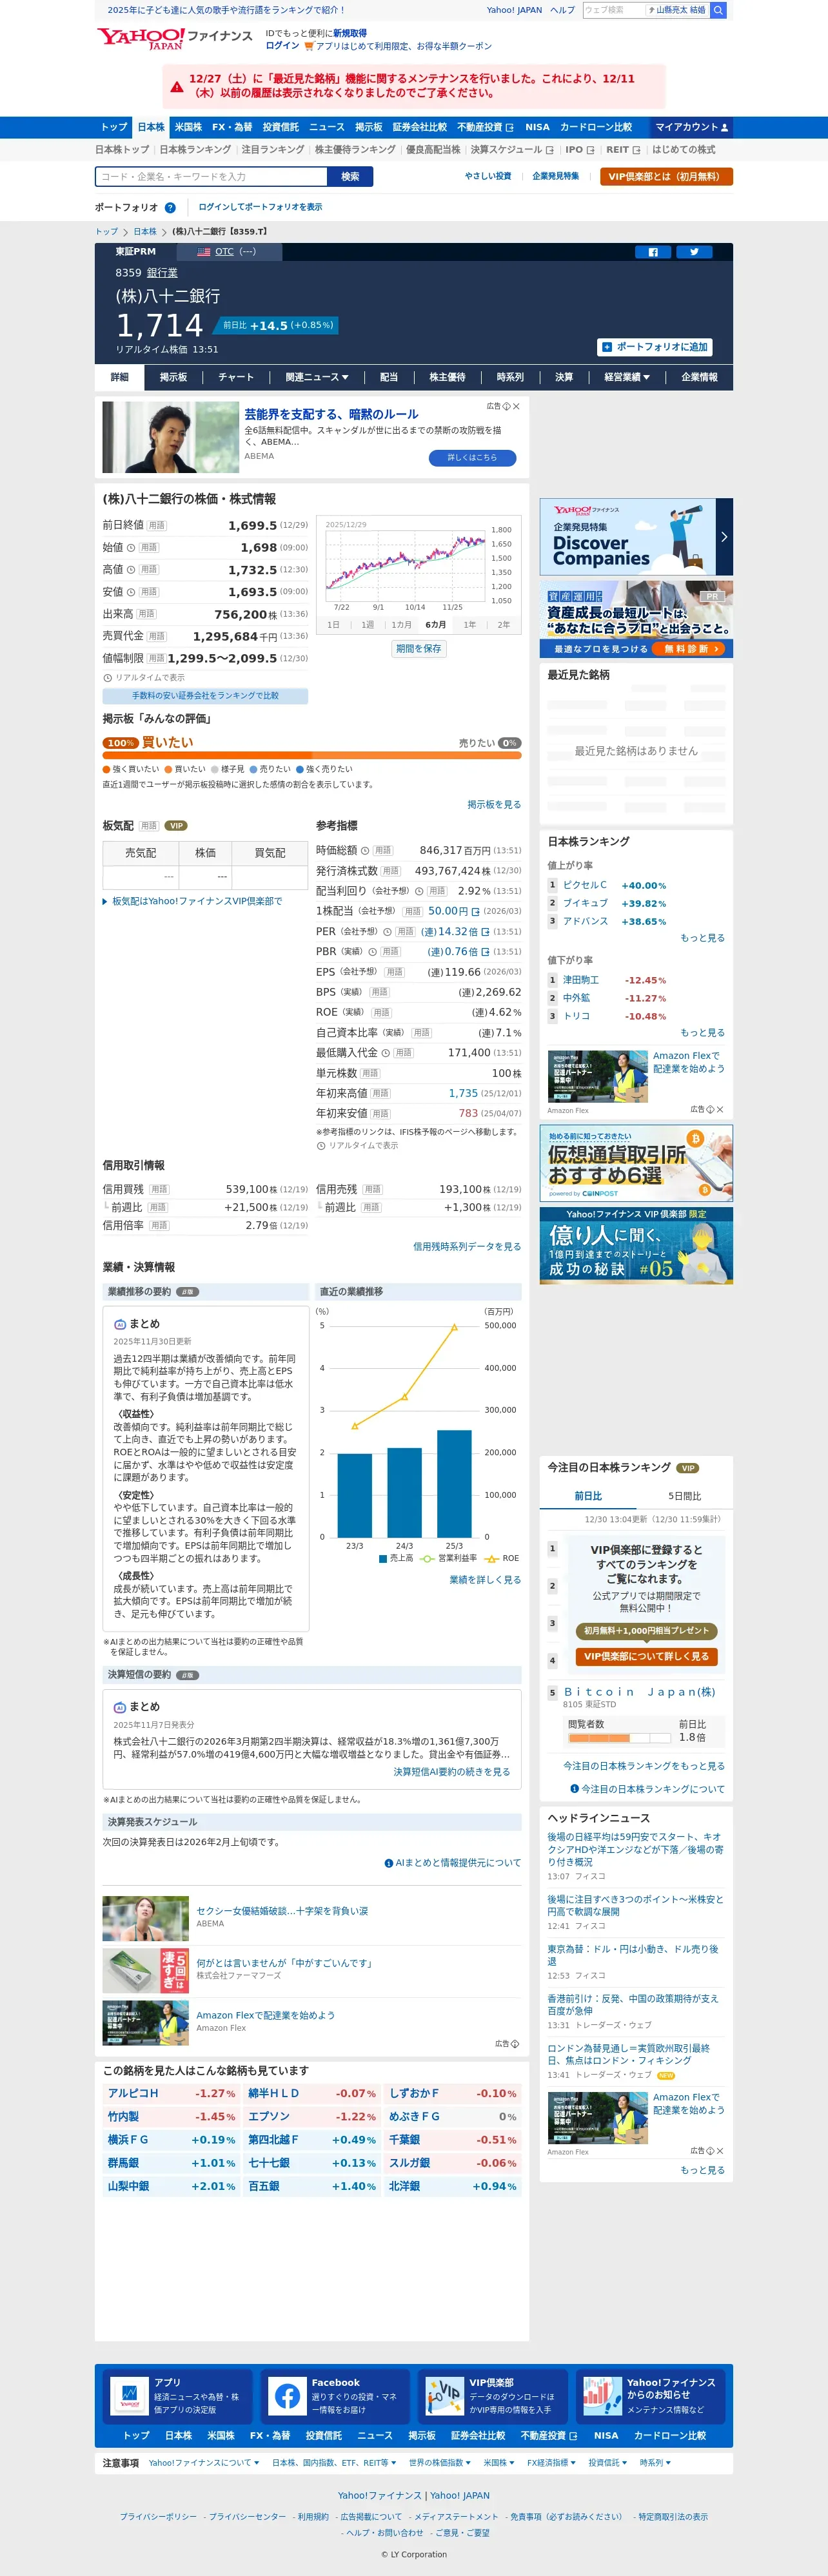Select 米国株 in main navigation bar
The image size is (828, 2576).
tap(188, 127)
